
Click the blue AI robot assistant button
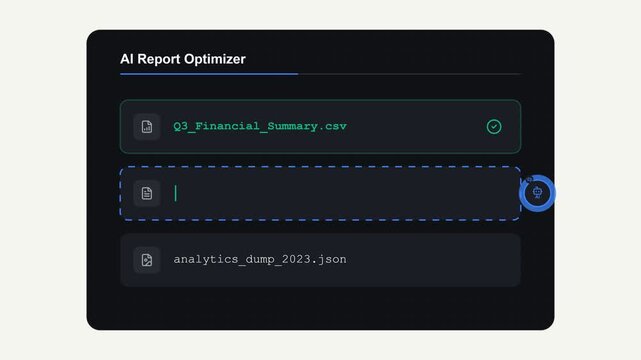[x=537, y=193]
